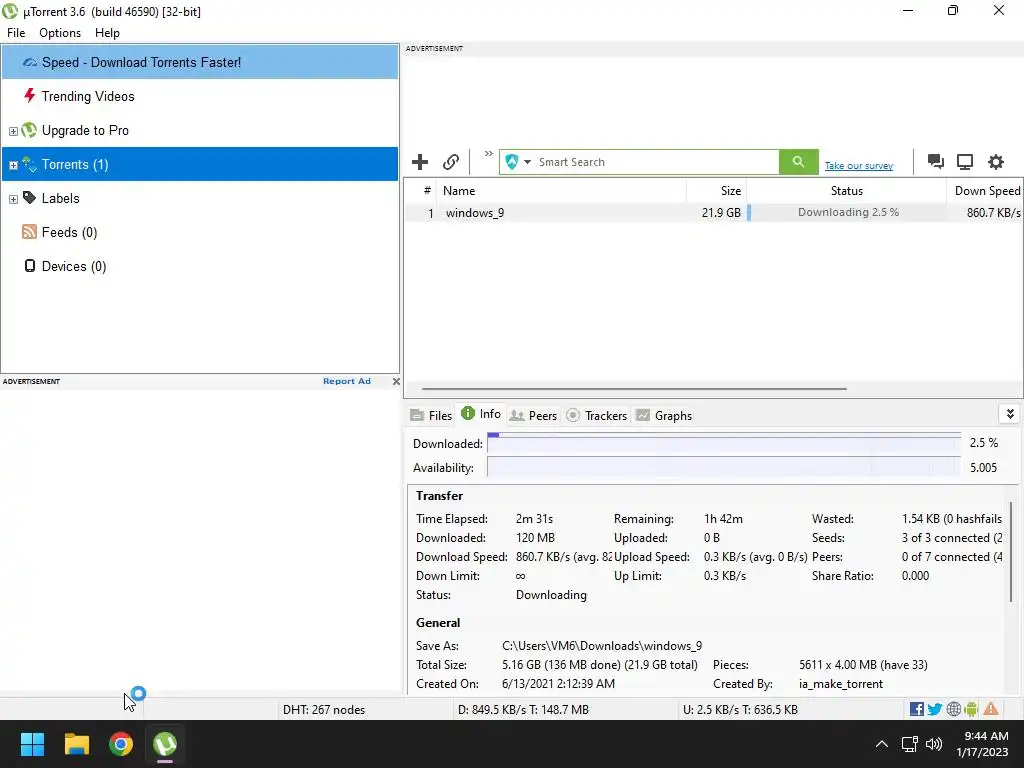This screenshot has width=1024, height=768.
Task: Click the warning triangle status icon
Action: point(991,709)
